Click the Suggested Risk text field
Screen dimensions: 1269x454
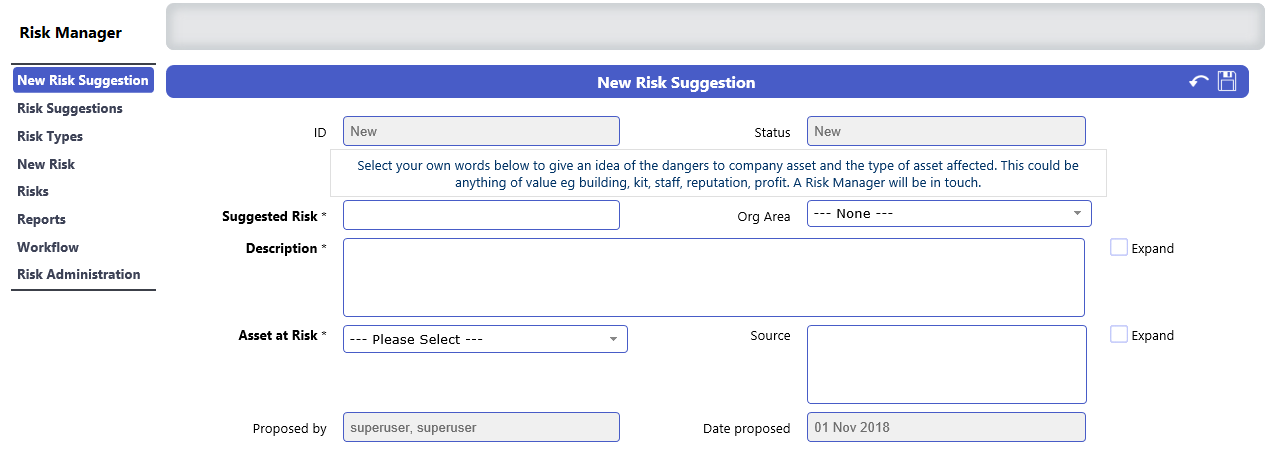[481, 215]
